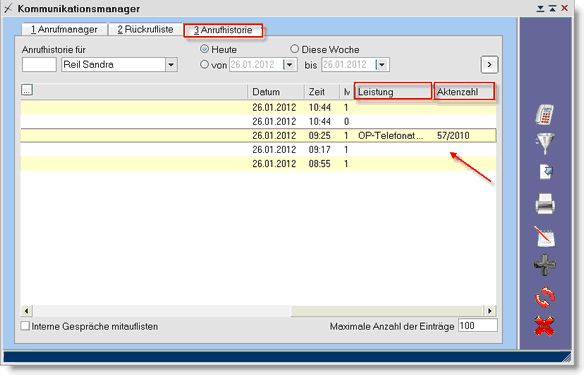Click the expand arrow in the title bar
This screenshot has height=377, width=586.
click(552, 8)
